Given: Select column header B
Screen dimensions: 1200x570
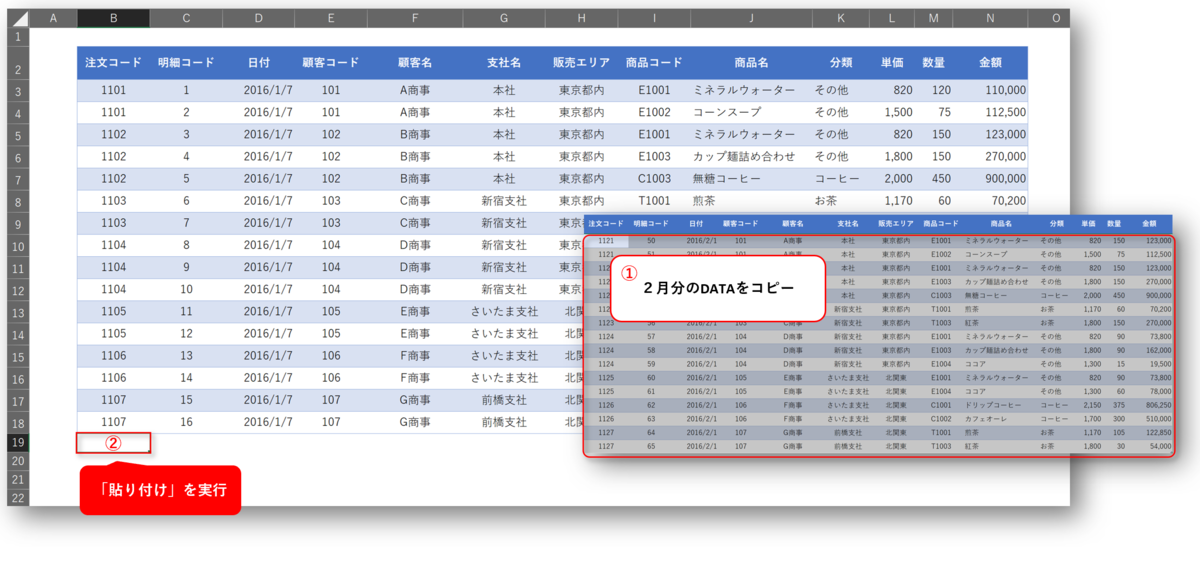Looking at the screenshot, I should [113, 18].
